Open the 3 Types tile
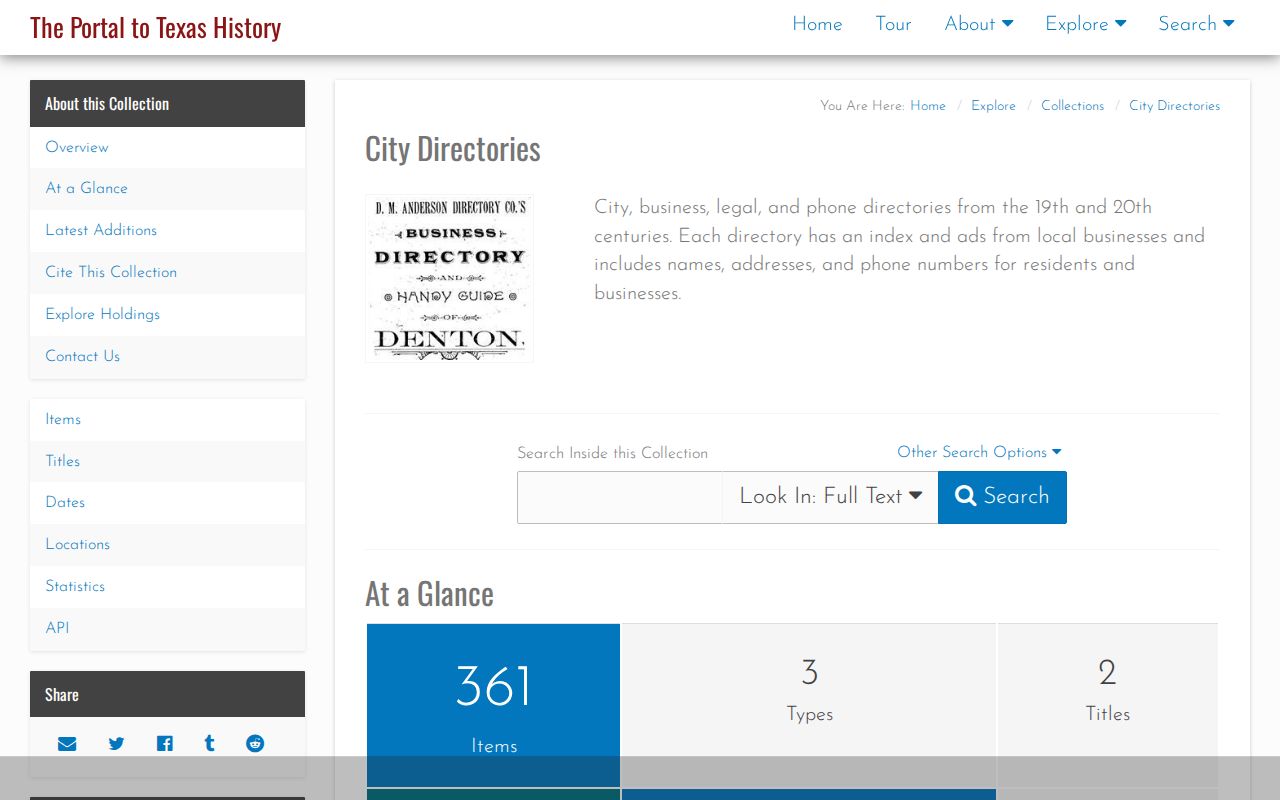Viewport: 1280px width, 800px height. 809,705
